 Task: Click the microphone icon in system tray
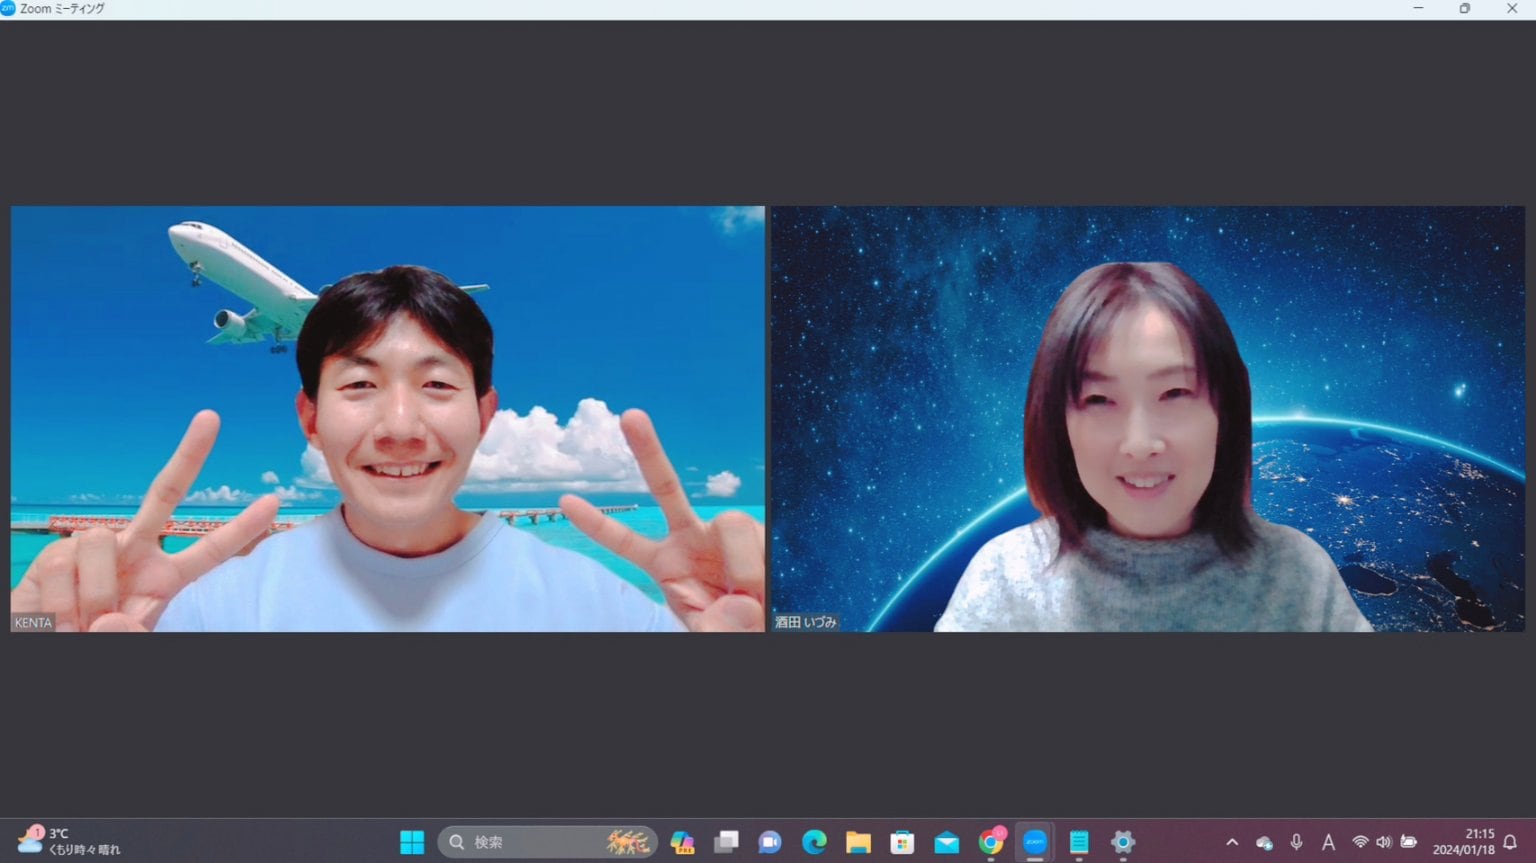[x=1296, y=842]
